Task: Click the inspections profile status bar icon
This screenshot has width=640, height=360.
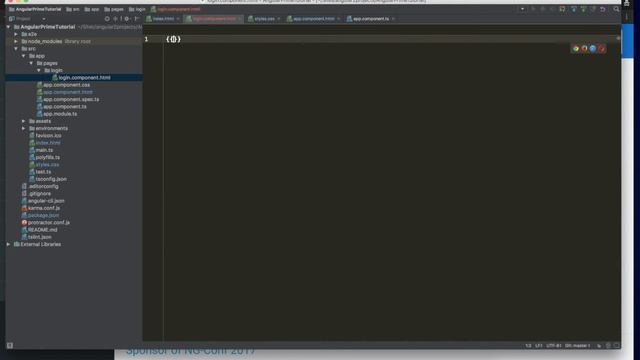Action: point(608,346)
